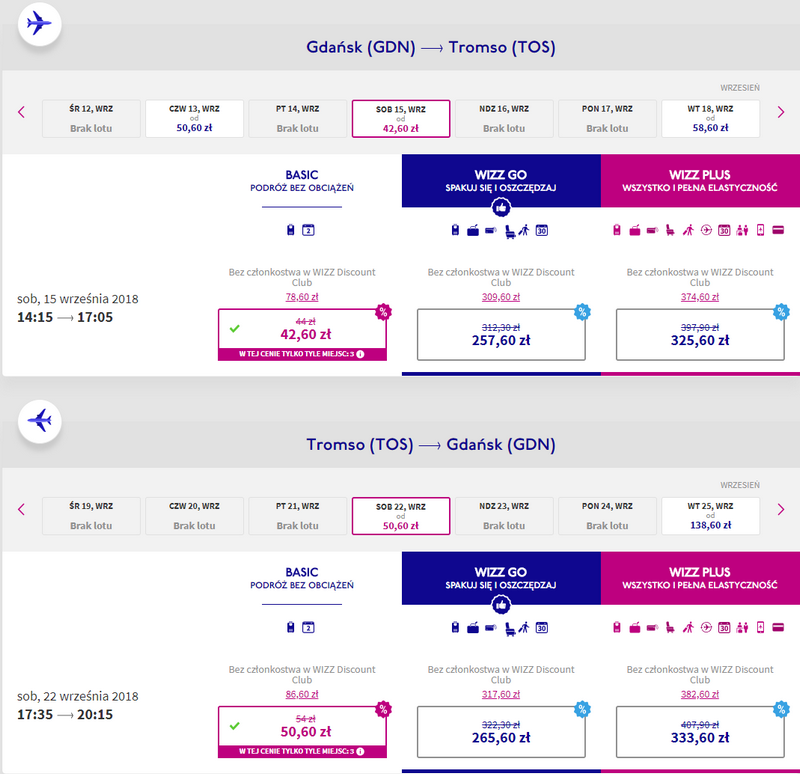Screen dimensions: 800x774
Task: Click outbound WIZZ PLUS phone icon
Action: point(760,230)
